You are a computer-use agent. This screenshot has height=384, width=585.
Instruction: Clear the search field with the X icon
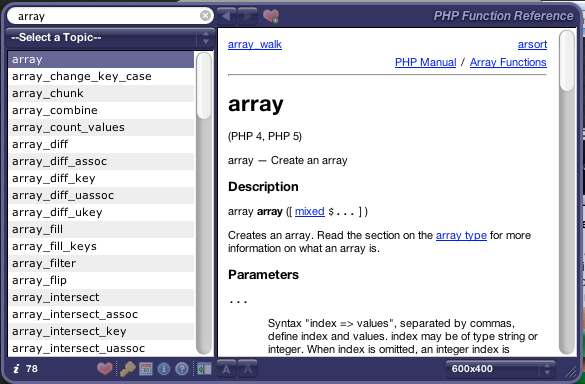click(x=205, y=16)
